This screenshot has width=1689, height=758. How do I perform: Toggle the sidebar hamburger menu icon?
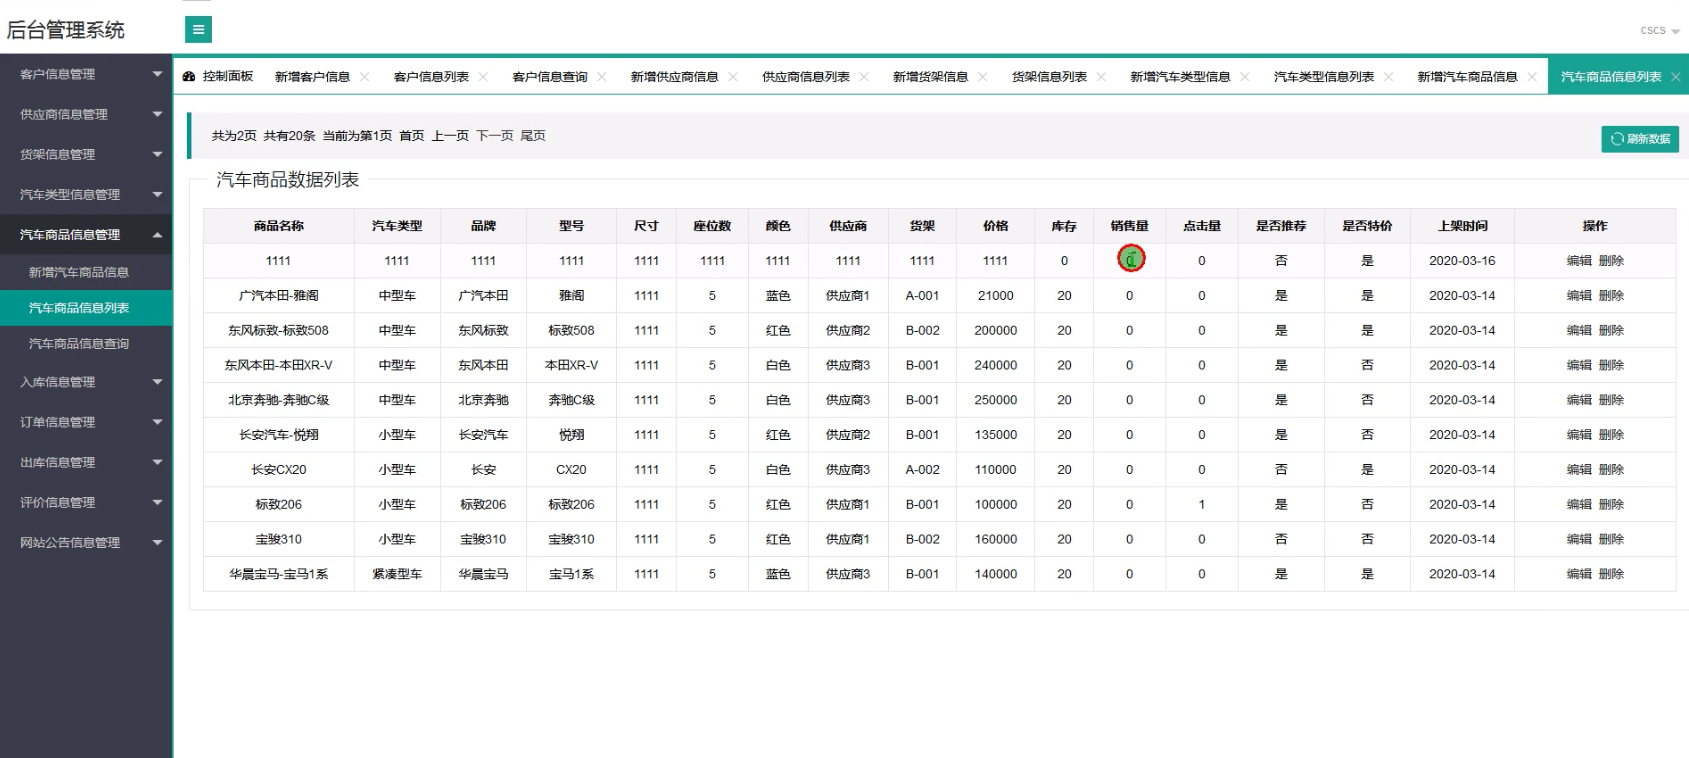(198, 30)
